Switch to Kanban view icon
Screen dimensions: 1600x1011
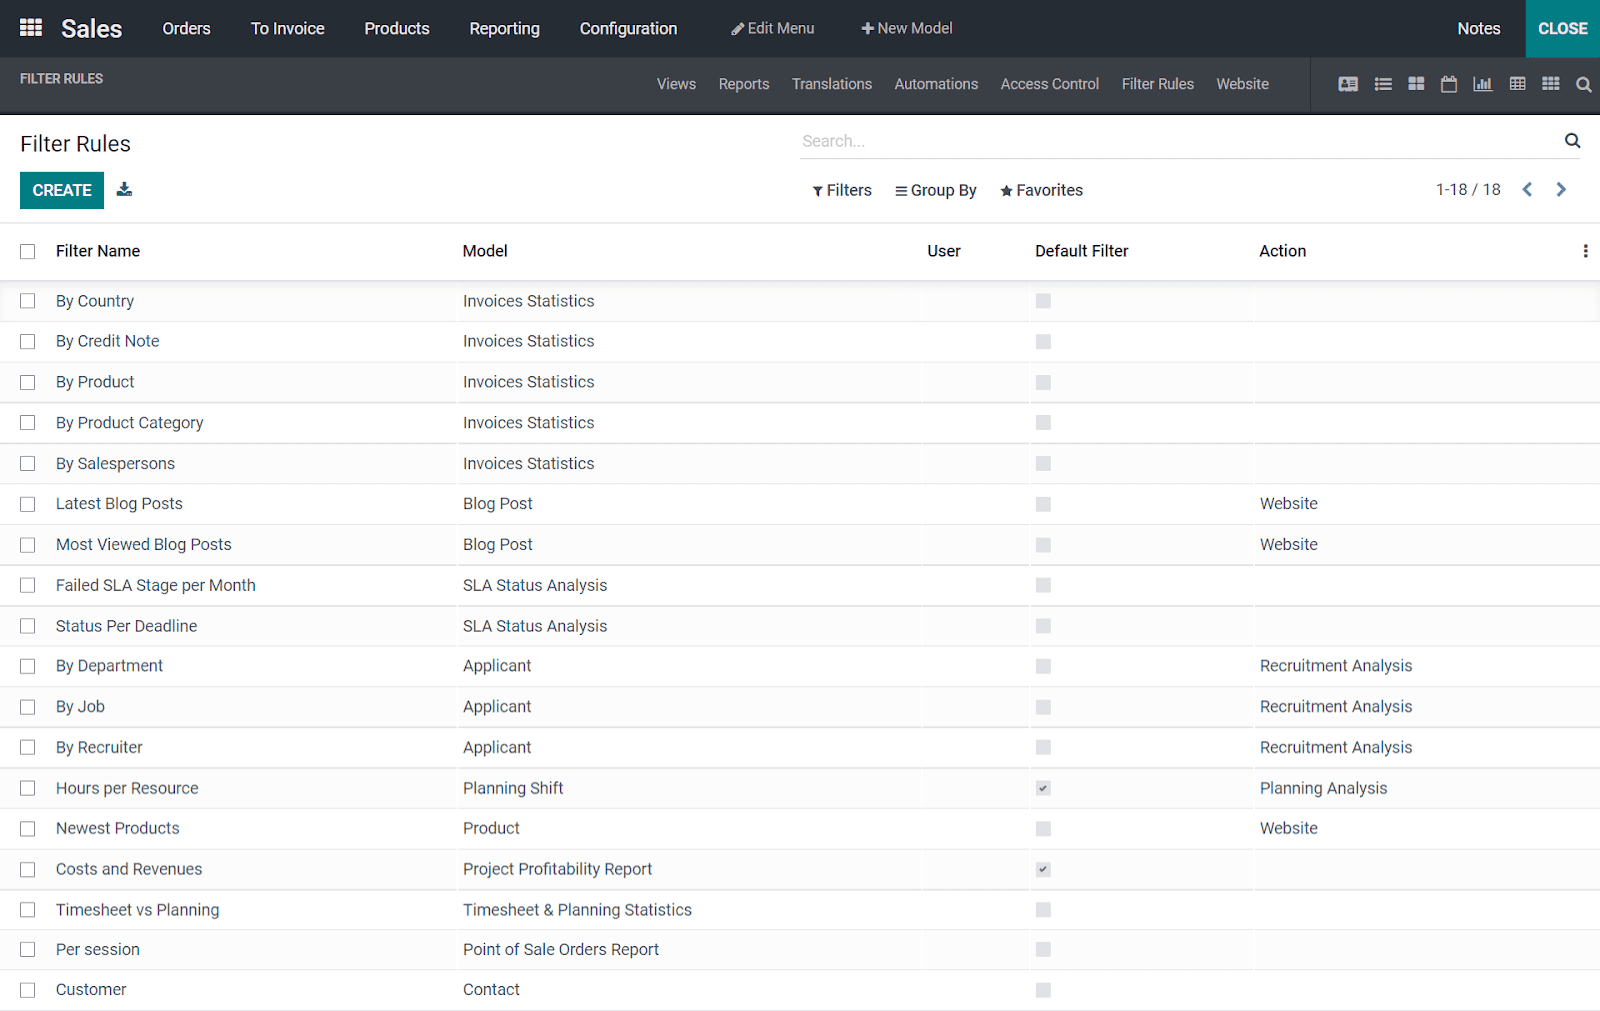1416,84
